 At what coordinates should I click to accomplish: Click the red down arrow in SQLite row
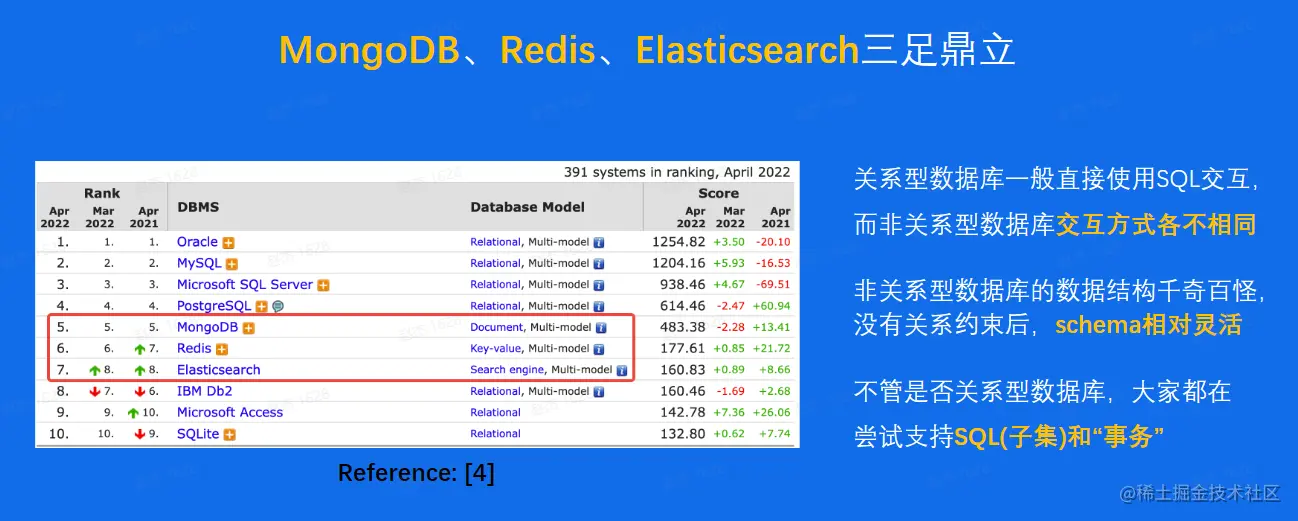[139, 434]
